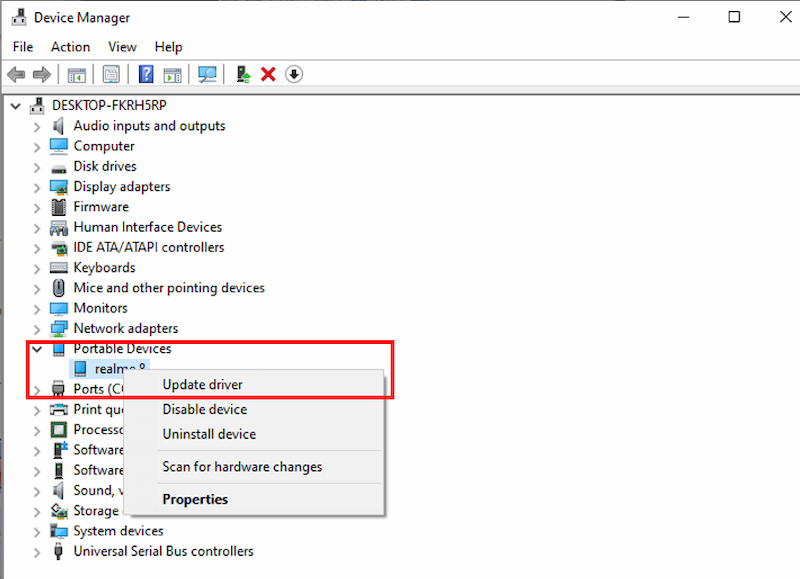Select the DESKTOP-FKRH5RP root label
This screenshot has height=579, width=800.
109,106
